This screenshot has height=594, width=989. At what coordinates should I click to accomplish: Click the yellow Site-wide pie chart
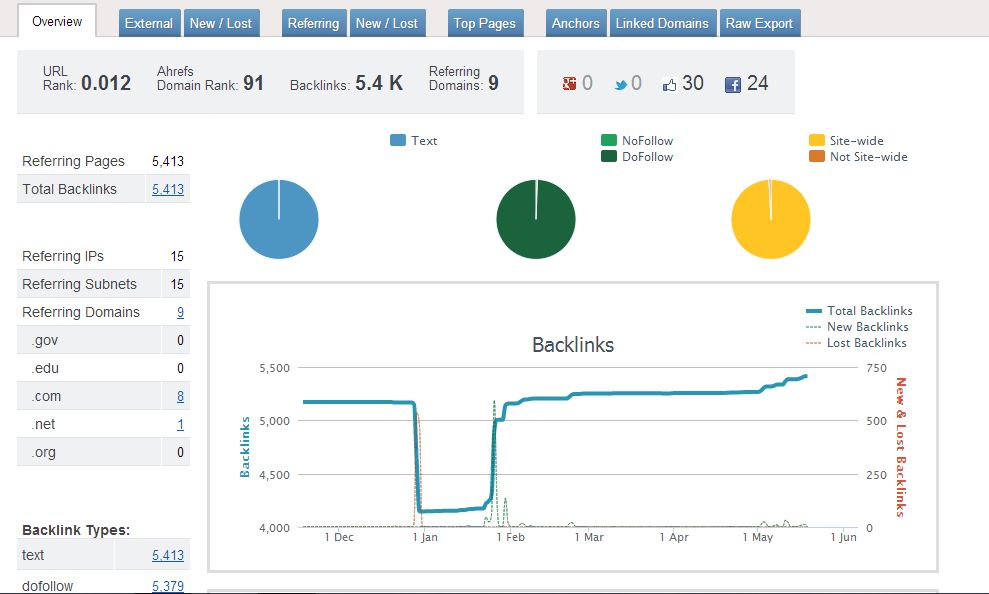[x=771, y=219]
